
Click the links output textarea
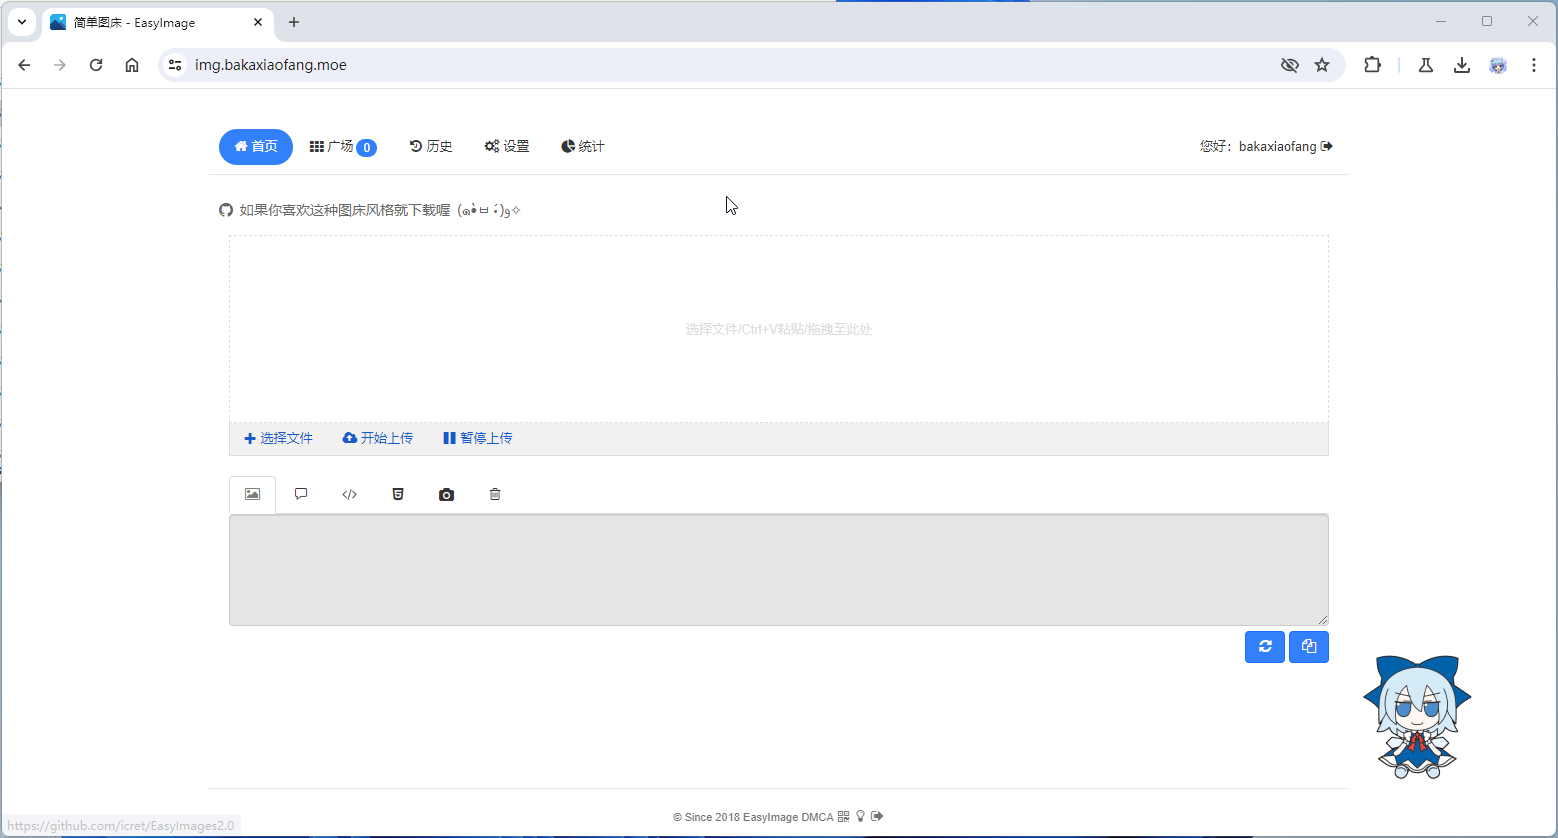point(778,570)
